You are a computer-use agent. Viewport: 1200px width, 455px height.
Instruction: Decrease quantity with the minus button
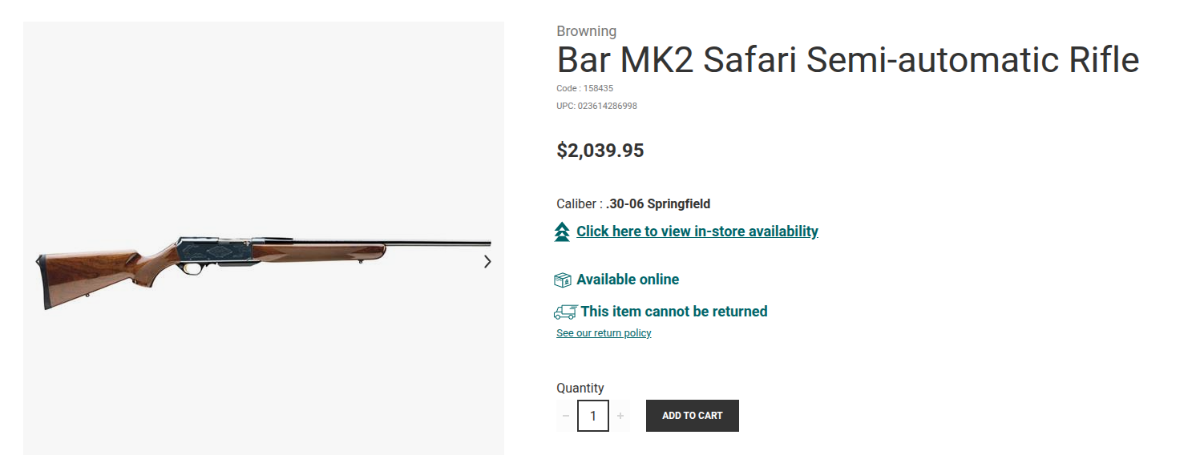click(x=566, y=416)
